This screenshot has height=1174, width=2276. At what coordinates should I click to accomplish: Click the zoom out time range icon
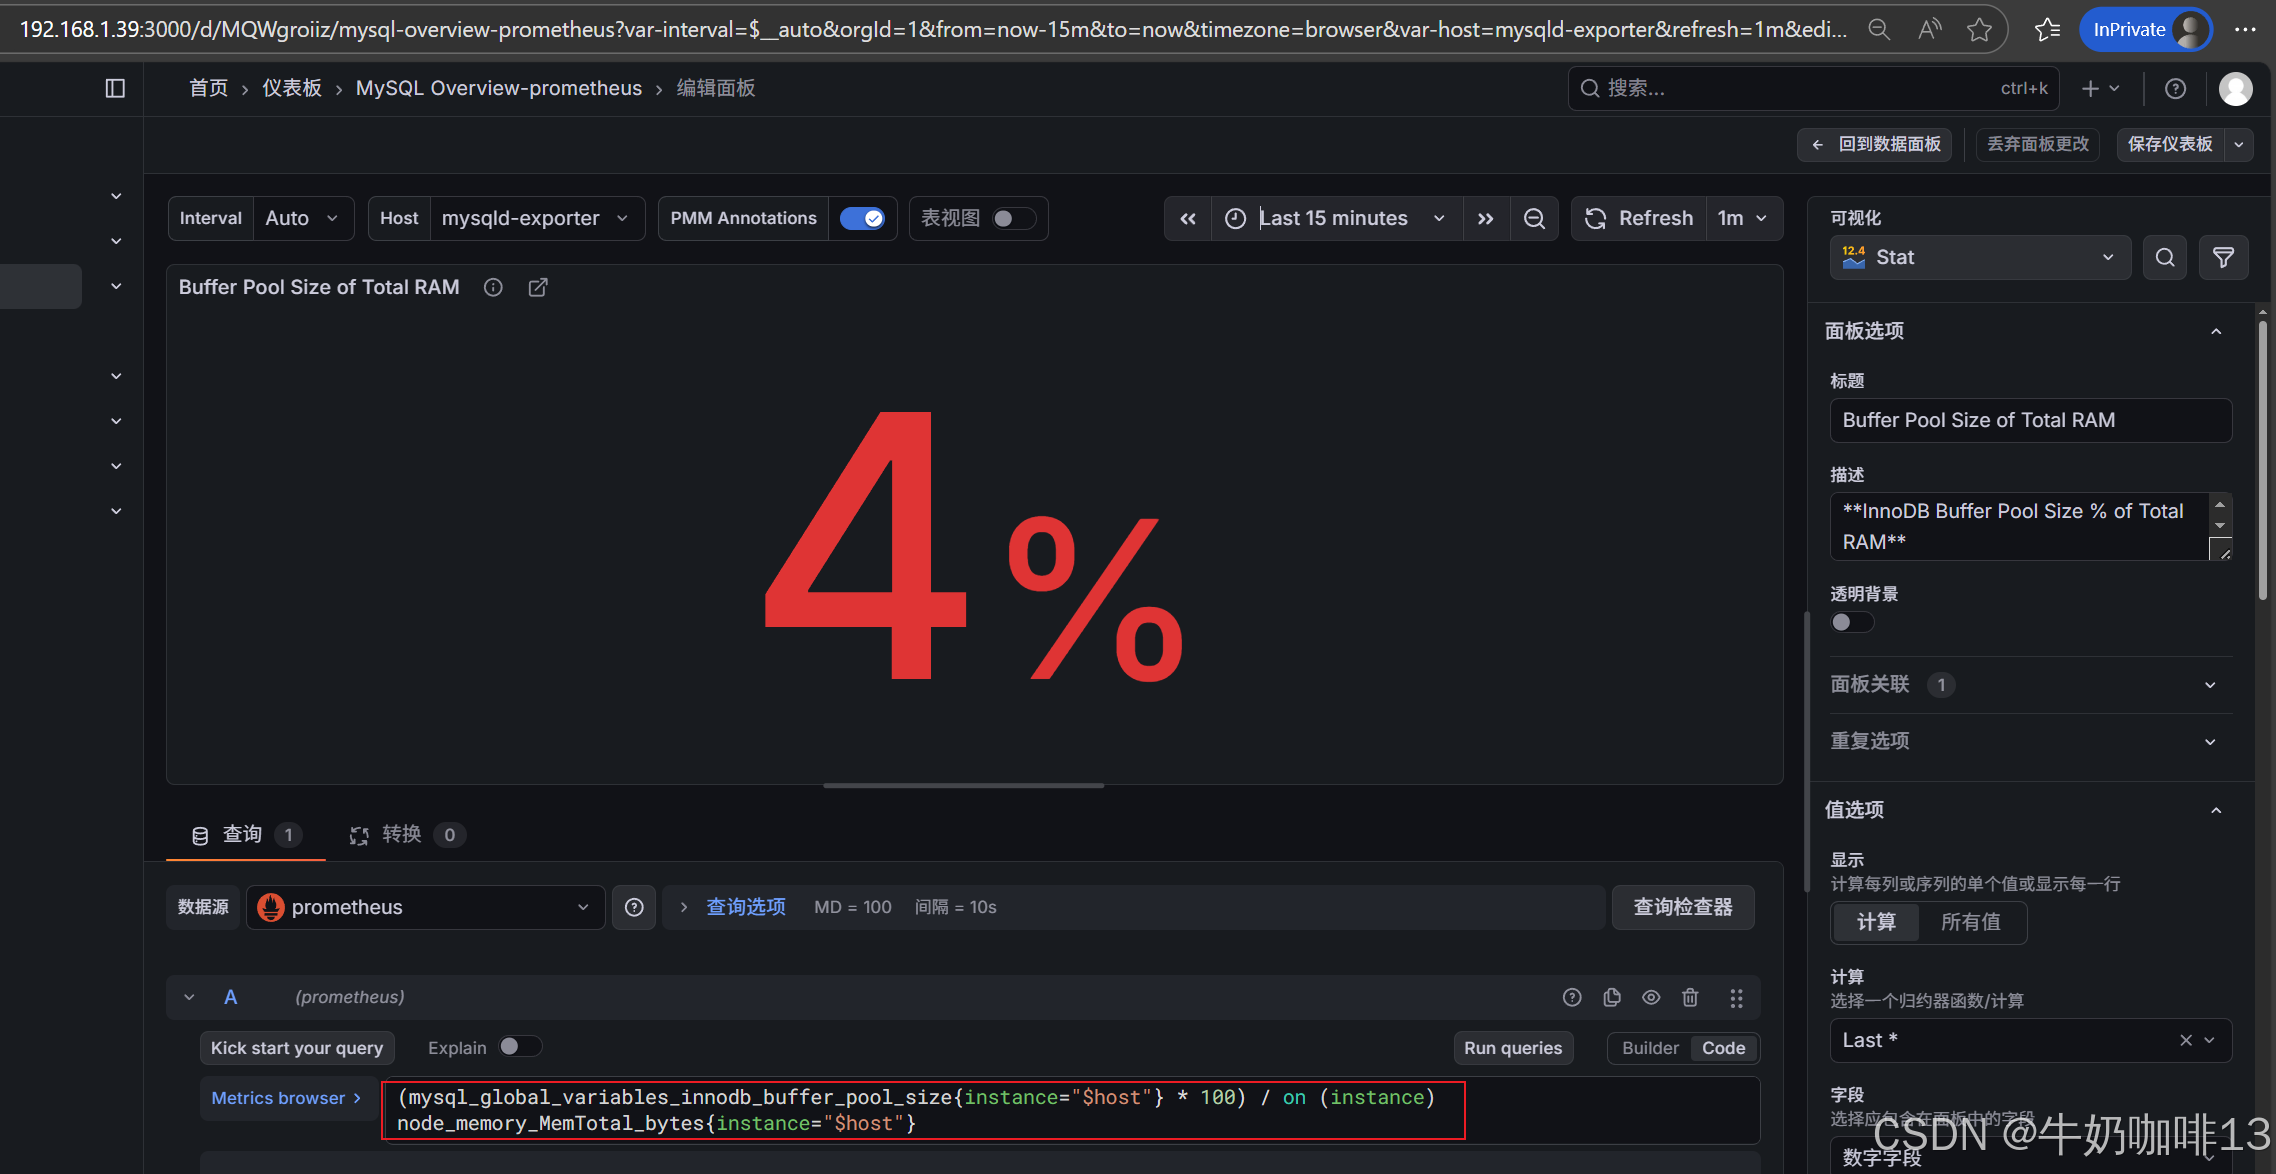(1534, 219)
